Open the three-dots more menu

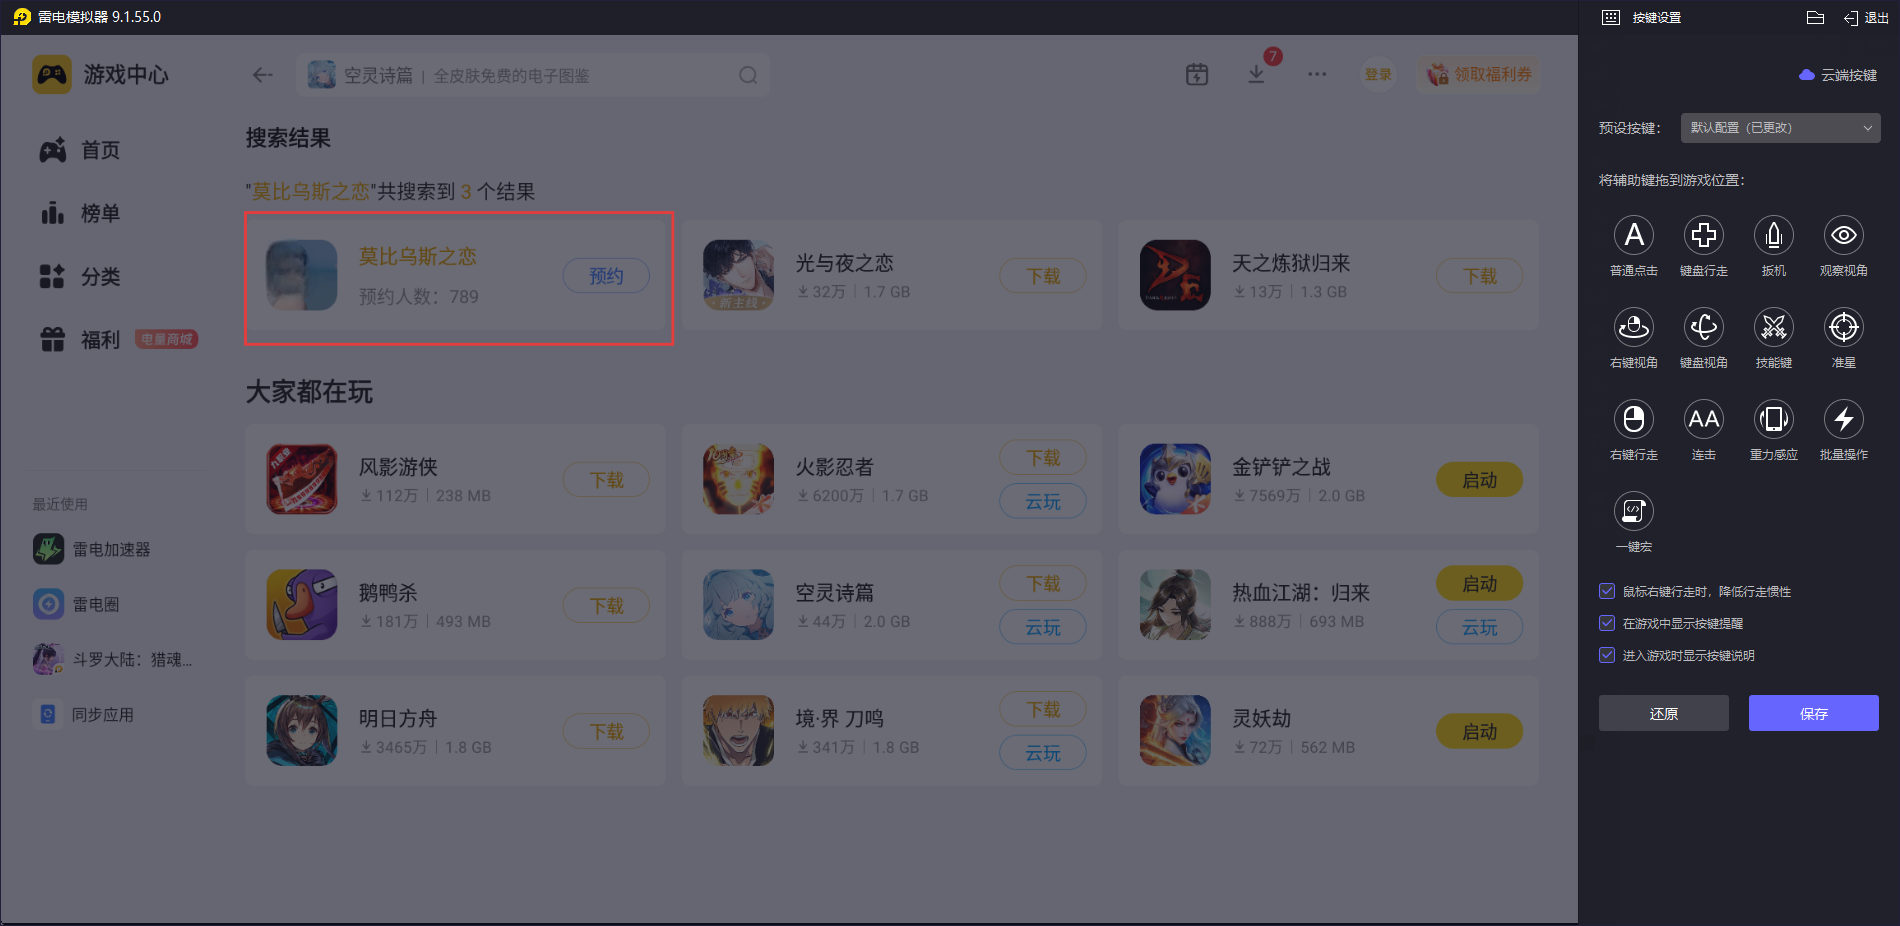(x=1317, y=74)
